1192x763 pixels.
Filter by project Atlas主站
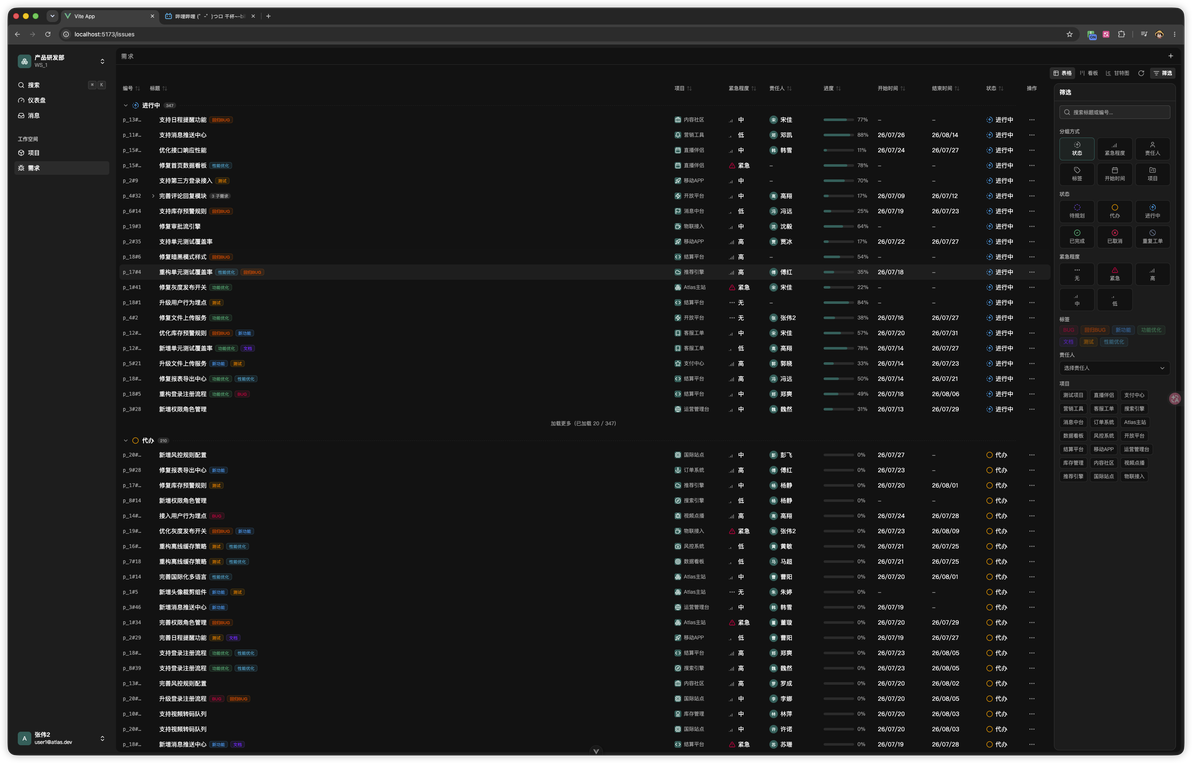(x=1134, y=423)
